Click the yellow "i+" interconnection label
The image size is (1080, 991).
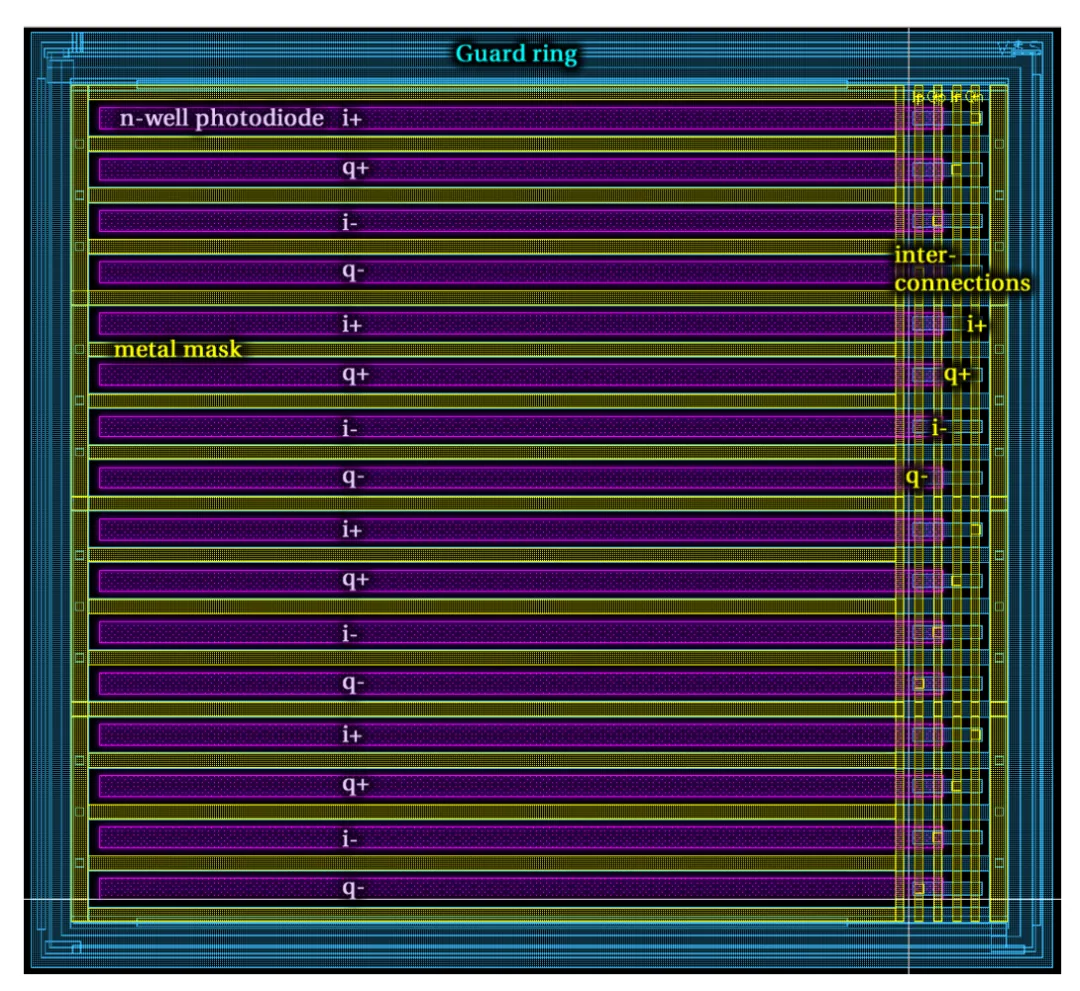coord(977,324)
